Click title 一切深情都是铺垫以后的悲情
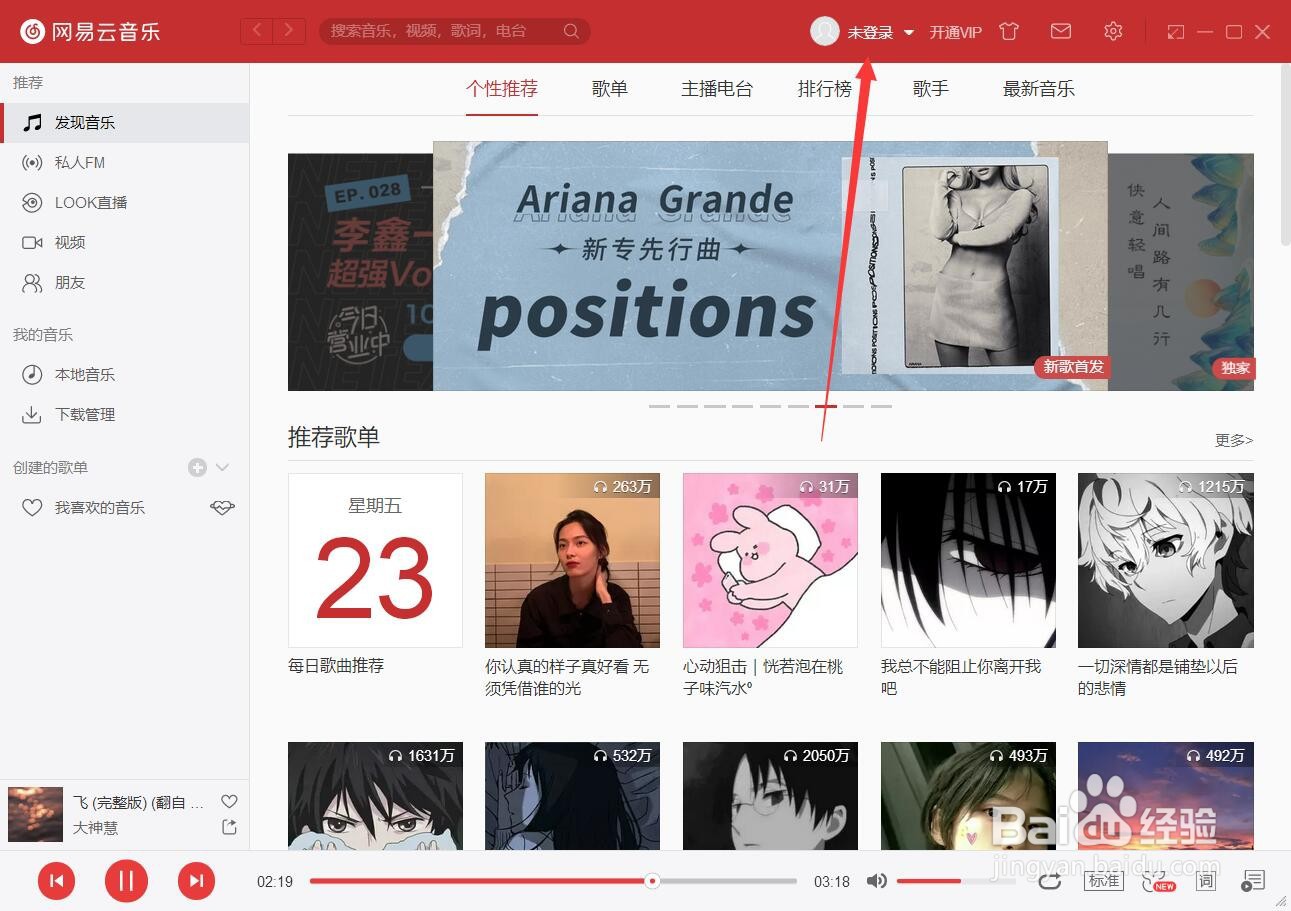 [x=1158, y=677]
